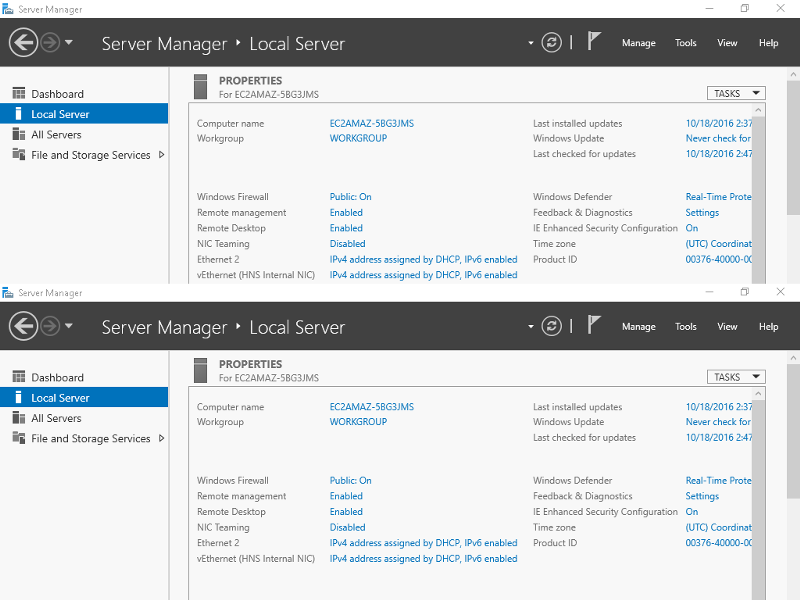Open Help menu in bottom window

click(768, 327)
